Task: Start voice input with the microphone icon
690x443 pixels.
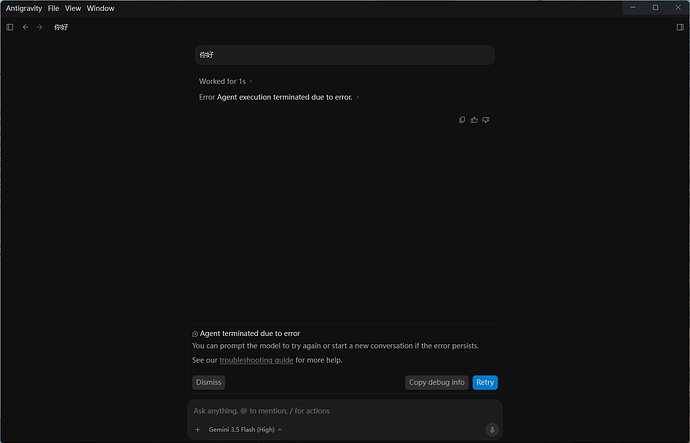Action: [492, 430]
